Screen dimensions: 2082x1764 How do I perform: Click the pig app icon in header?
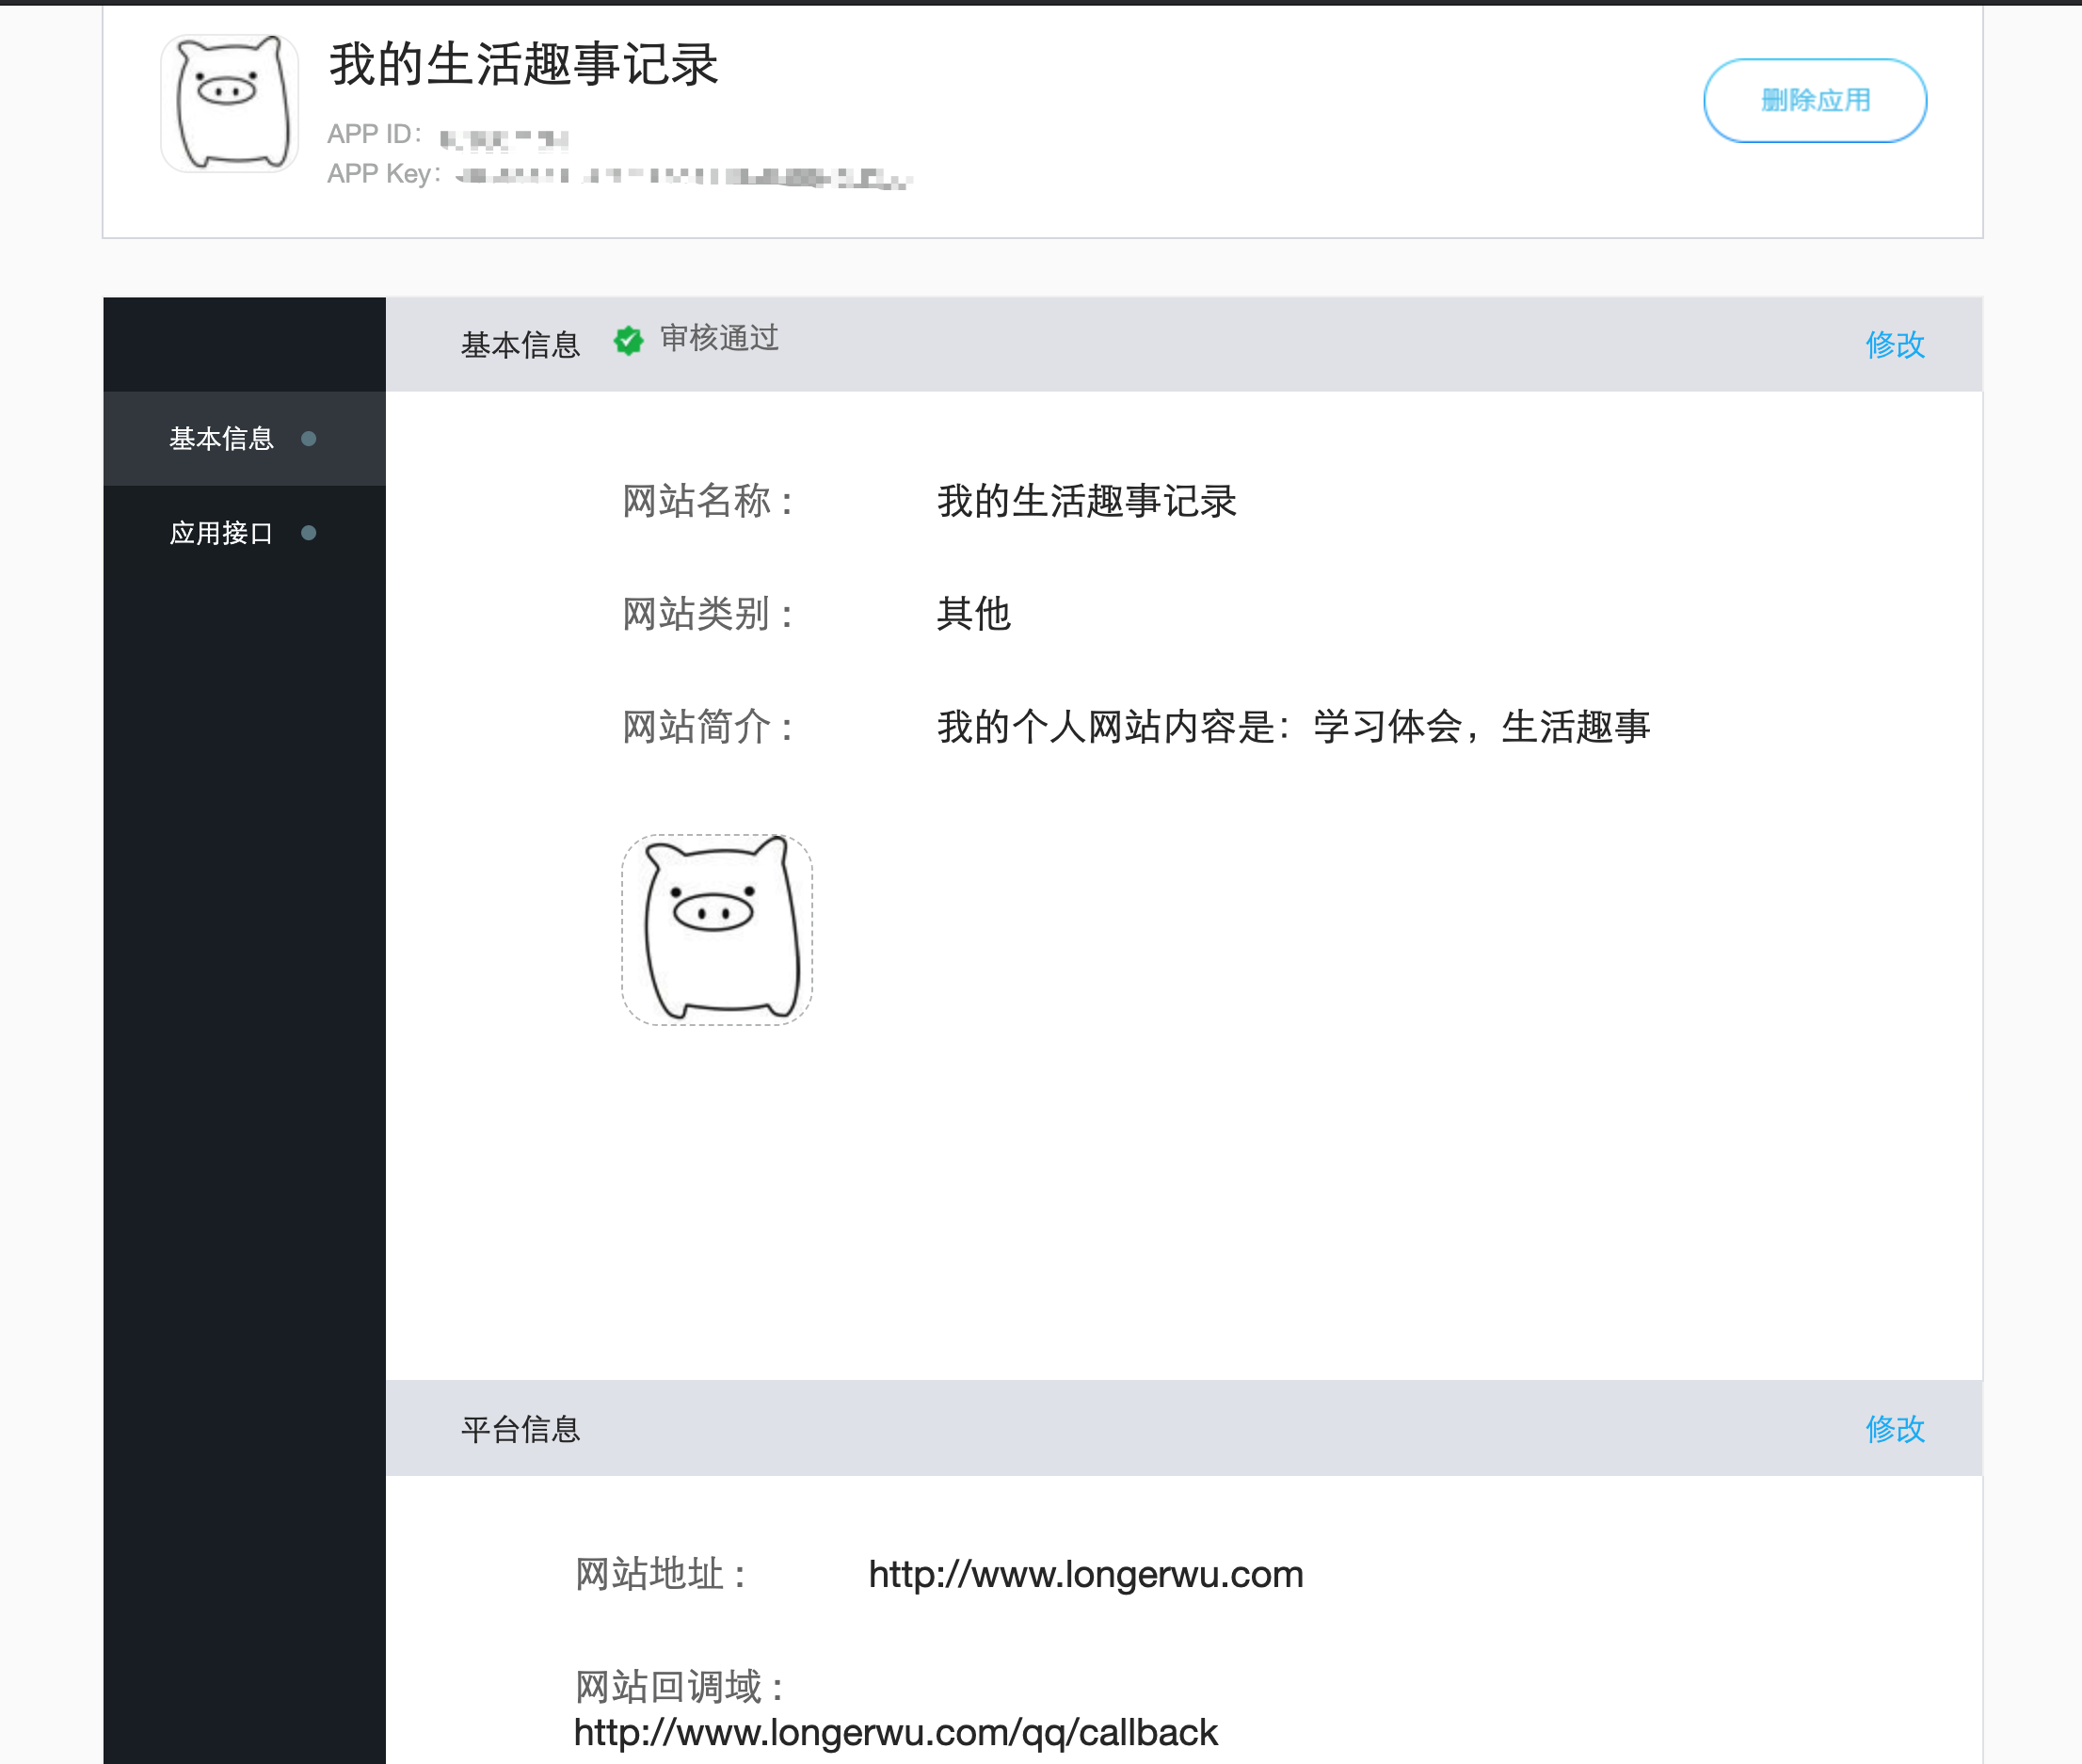(229, 103)
